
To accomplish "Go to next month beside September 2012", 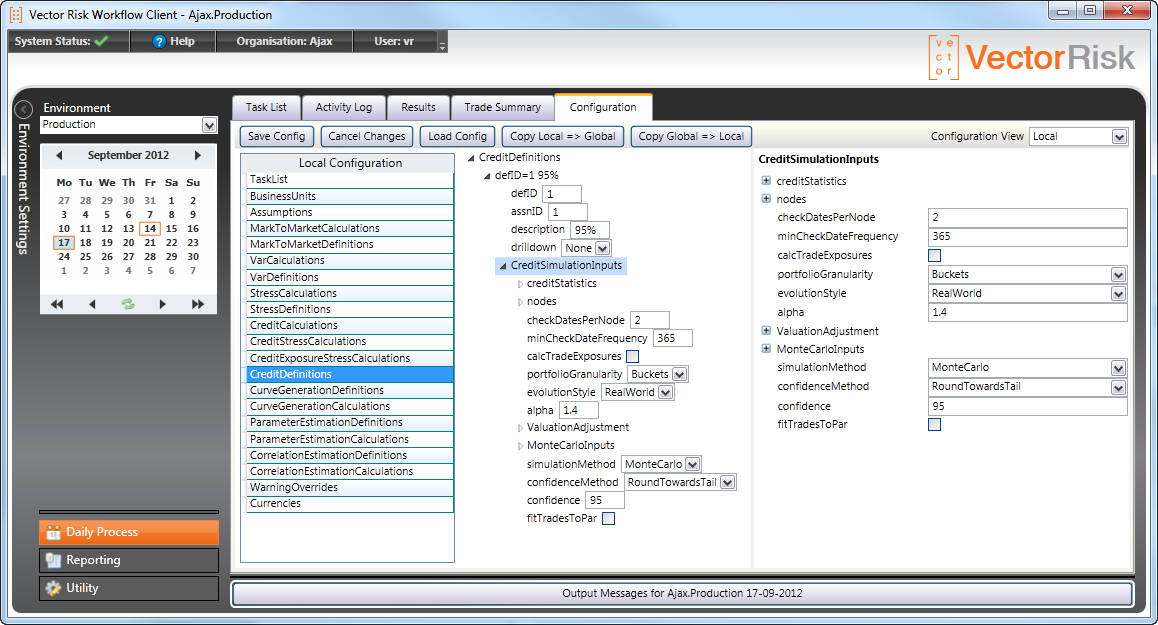I will [x=197, y=155].
